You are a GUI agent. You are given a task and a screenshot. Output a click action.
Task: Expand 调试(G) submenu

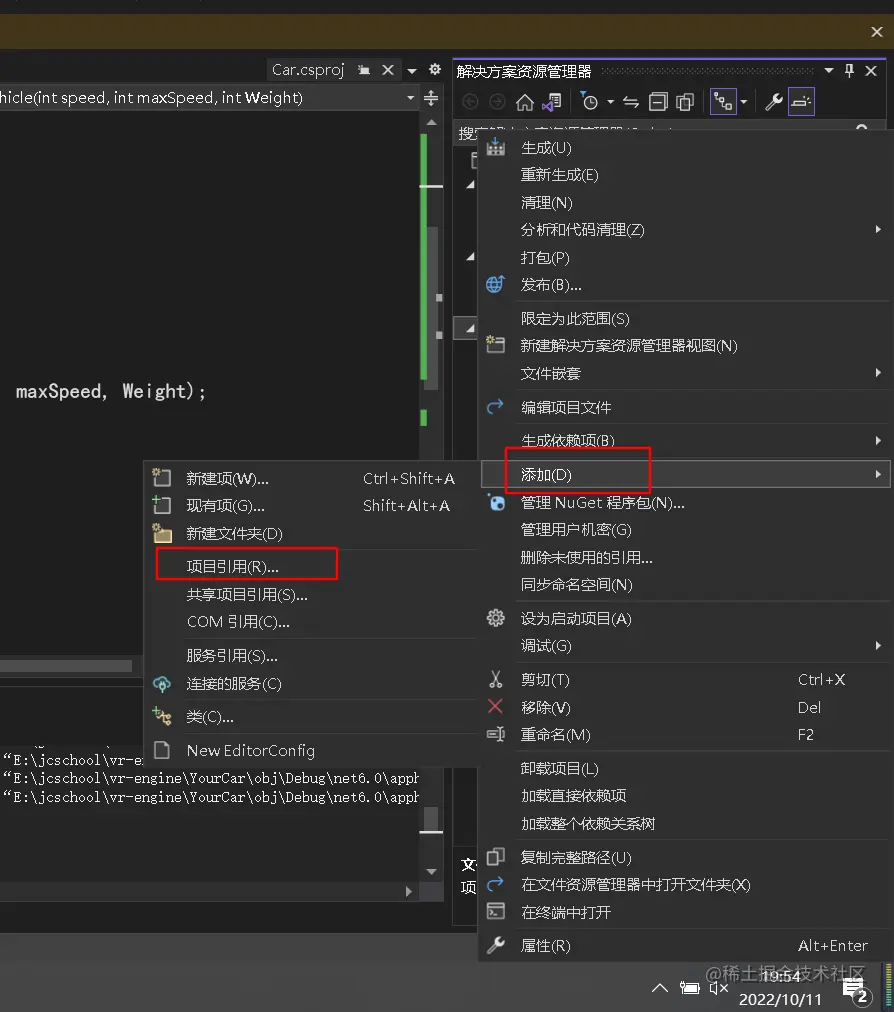tap(686, 645)
